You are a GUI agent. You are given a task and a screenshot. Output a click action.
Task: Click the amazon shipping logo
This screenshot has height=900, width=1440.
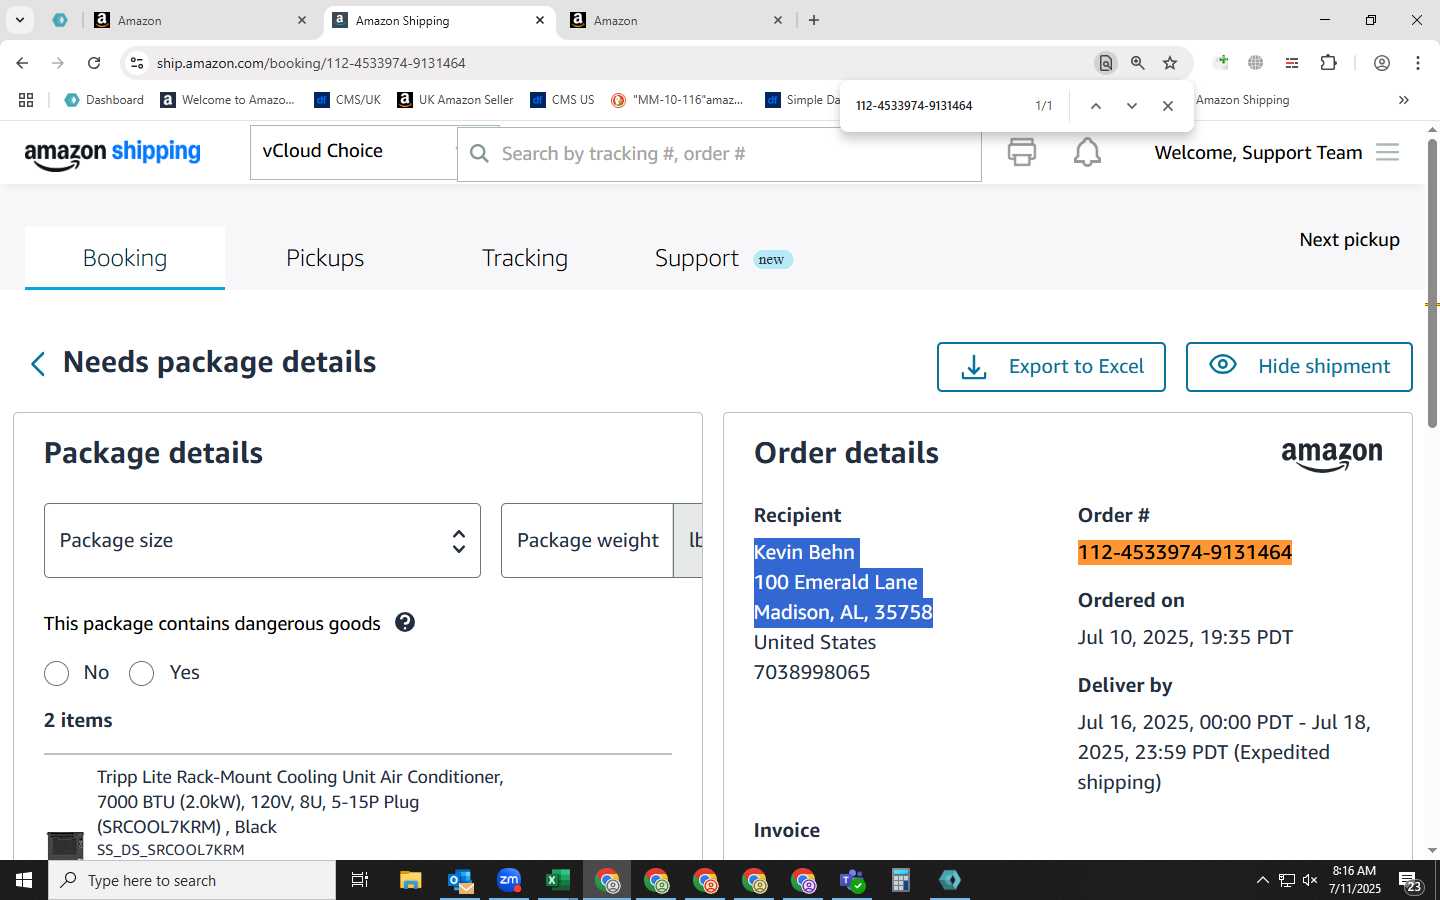tap(112, 153)
